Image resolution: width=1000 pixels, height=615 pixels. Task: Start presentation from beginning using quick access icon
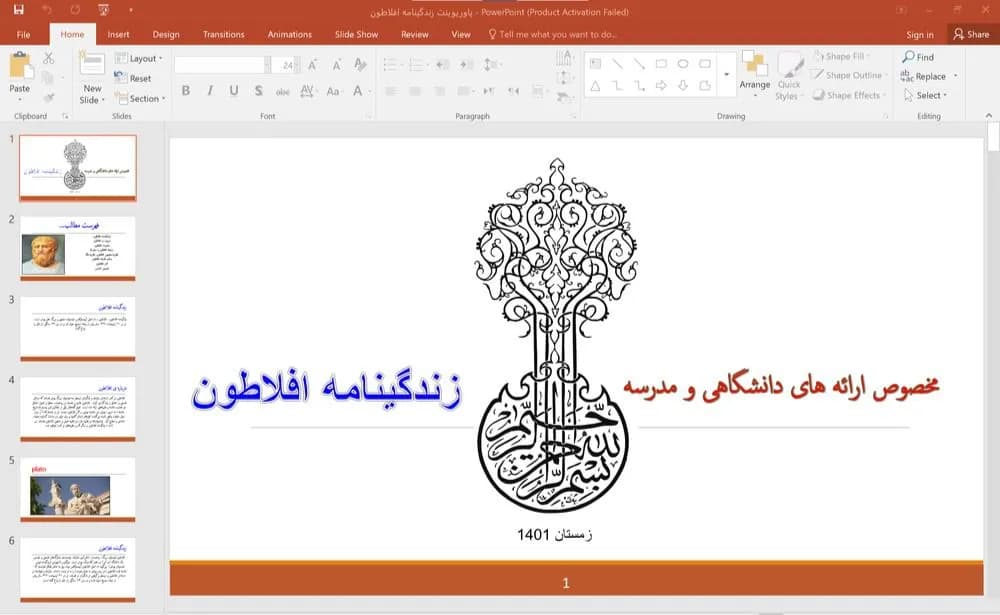(x=103, y=10)
